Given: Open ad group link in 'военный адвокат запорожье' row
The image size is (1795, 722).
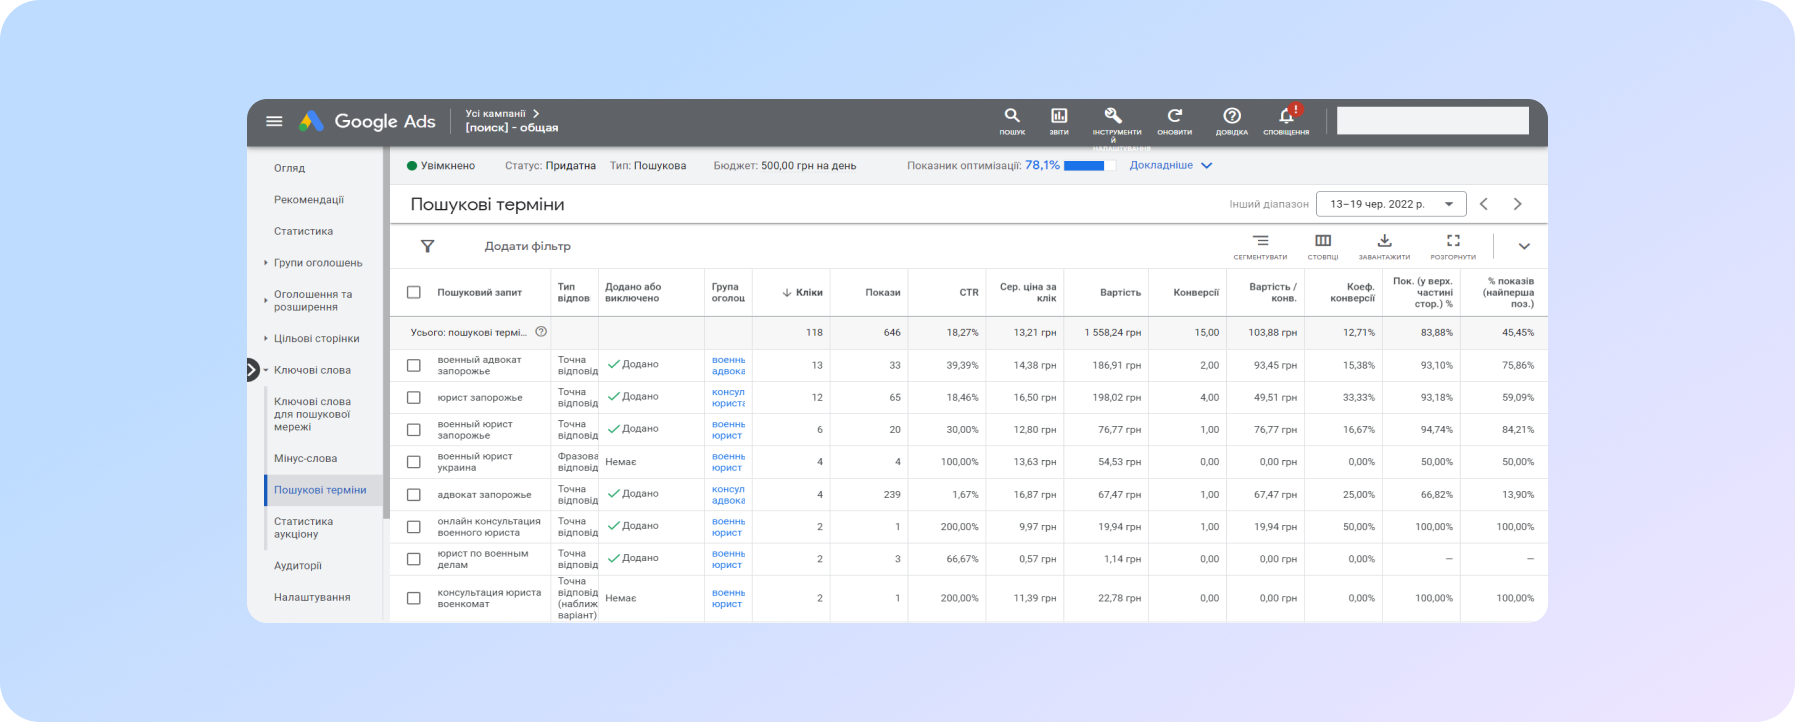Looking at the screenshot, I should [x=728, y=365].
